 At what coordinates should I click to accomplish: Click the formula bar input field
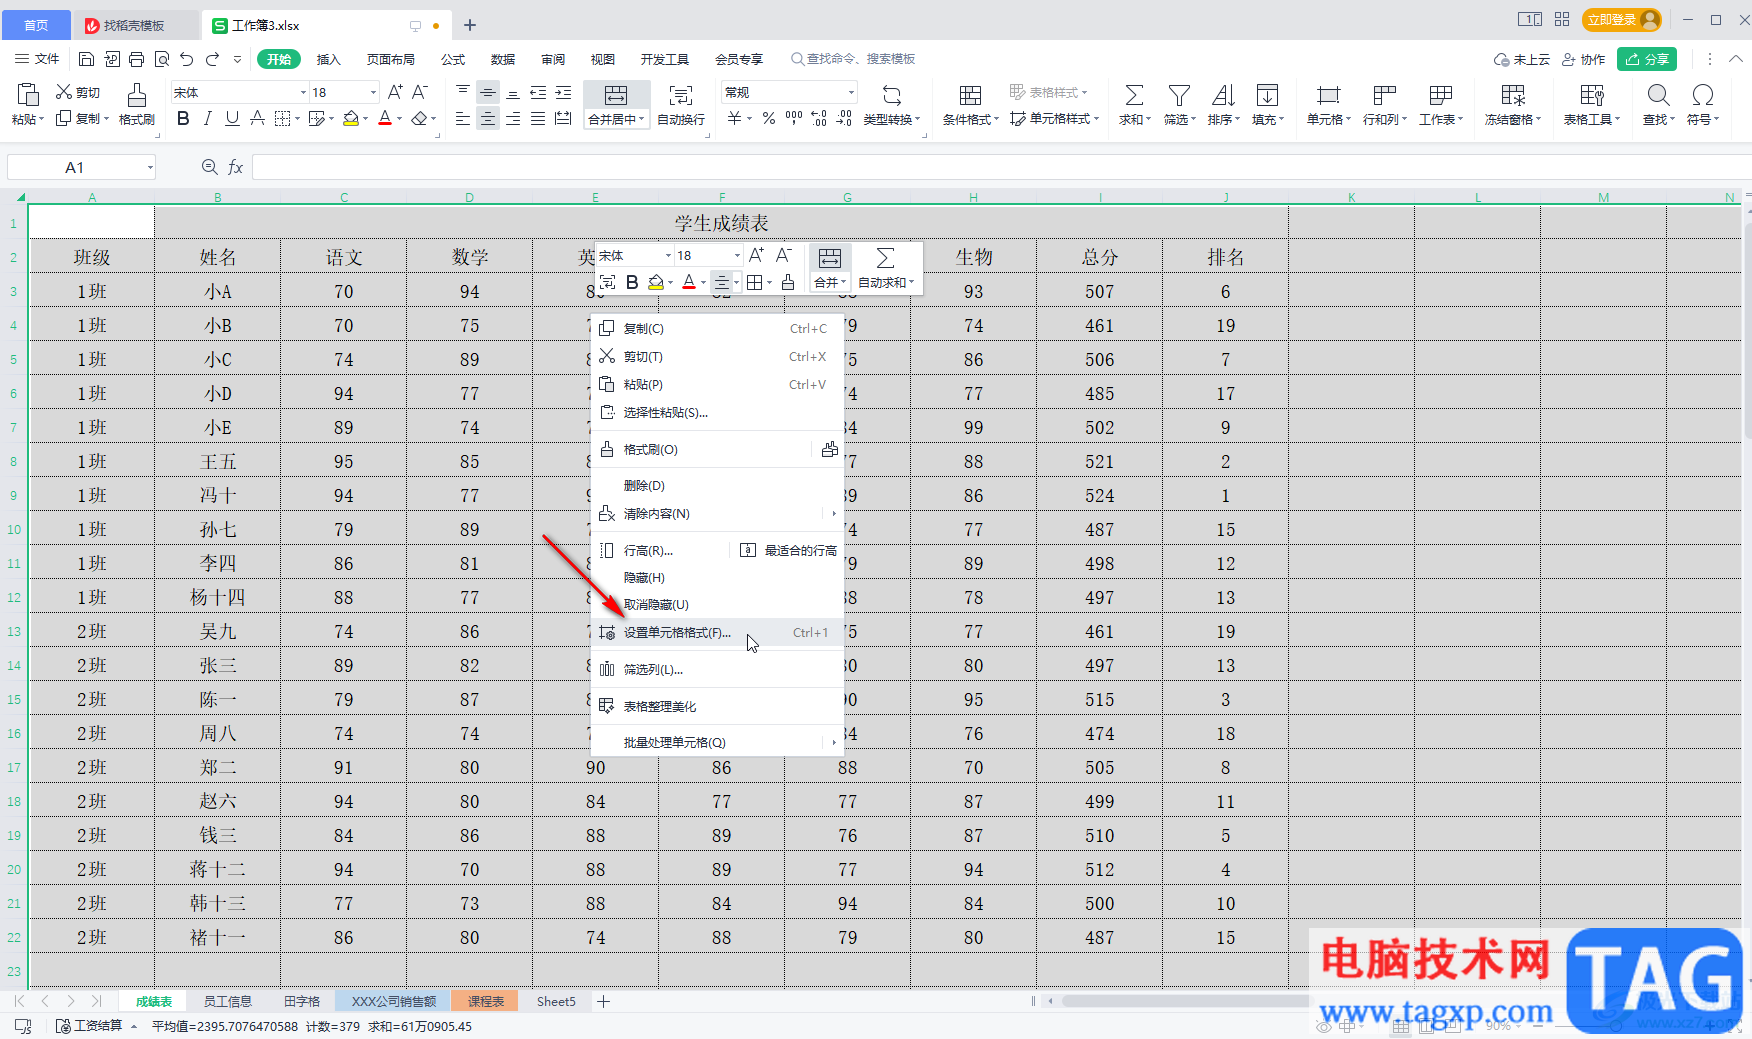1000,167
